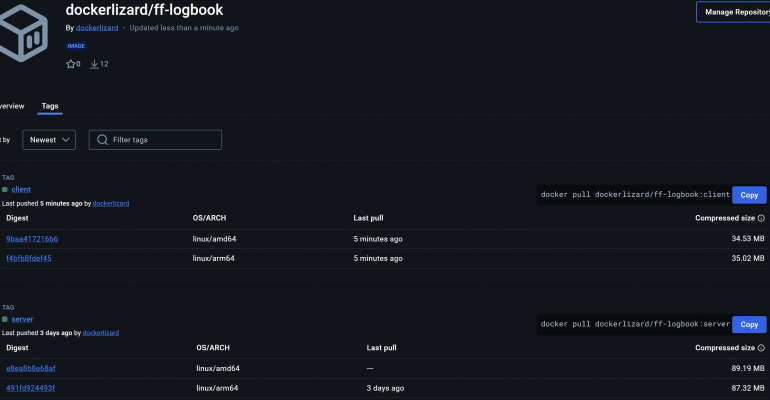The image size is (770, 400).
Task: Open digest 491fd924493f
Action: 30,388
